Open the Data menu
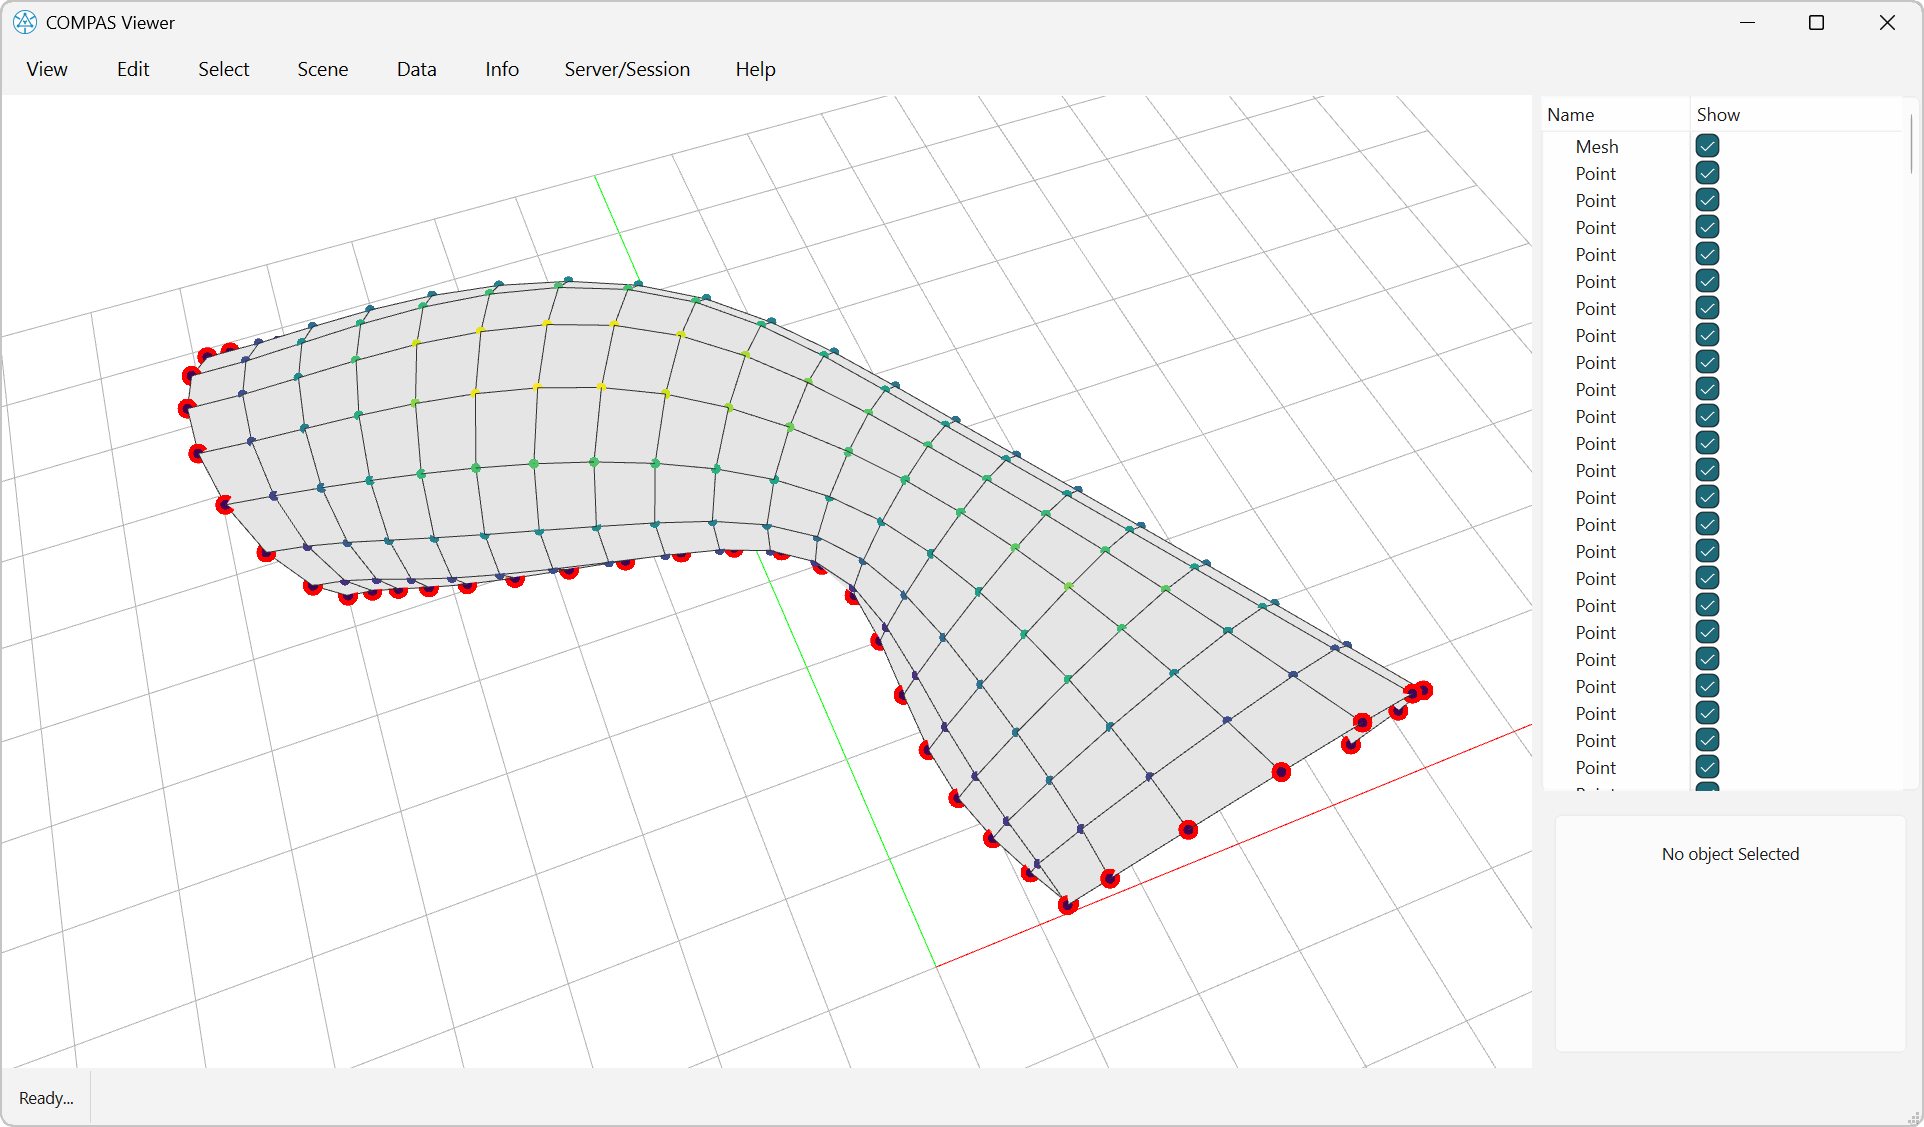The image size is (1924, 1127). [x=416, y=69]
